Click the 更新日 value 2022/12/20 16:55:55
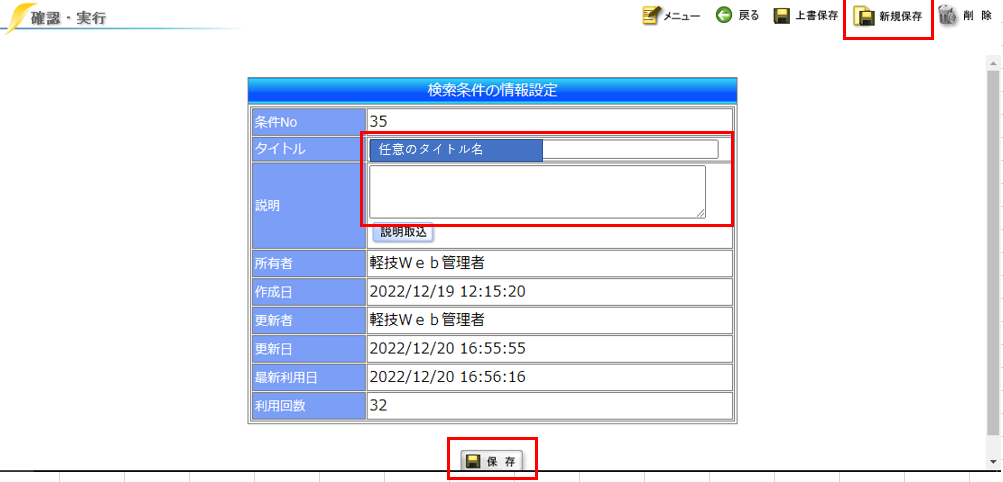 (448, 348)
